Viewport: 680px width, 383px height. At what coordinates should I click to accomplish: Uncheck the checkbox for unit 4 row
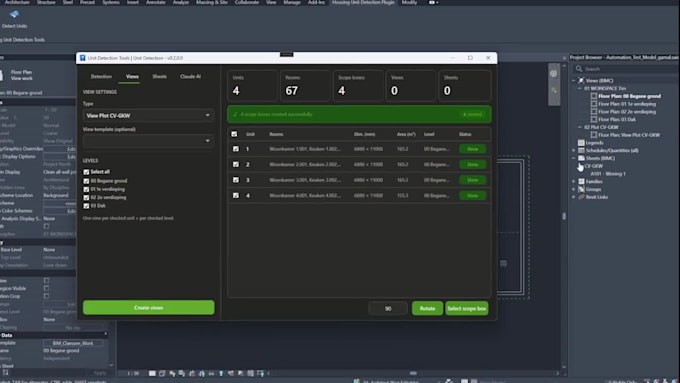click(x=235, y=195)
